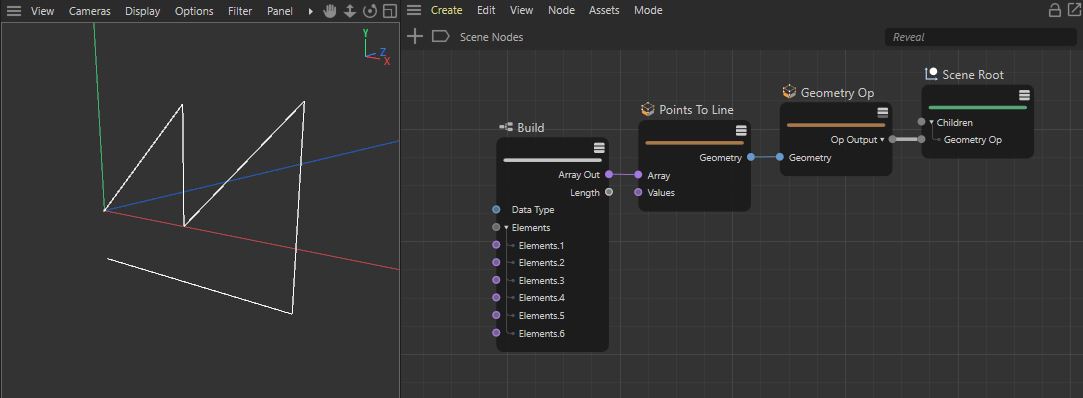1083x398 pixels.
Task: Open the Panel menu
Action: click(x=280, y=11)
